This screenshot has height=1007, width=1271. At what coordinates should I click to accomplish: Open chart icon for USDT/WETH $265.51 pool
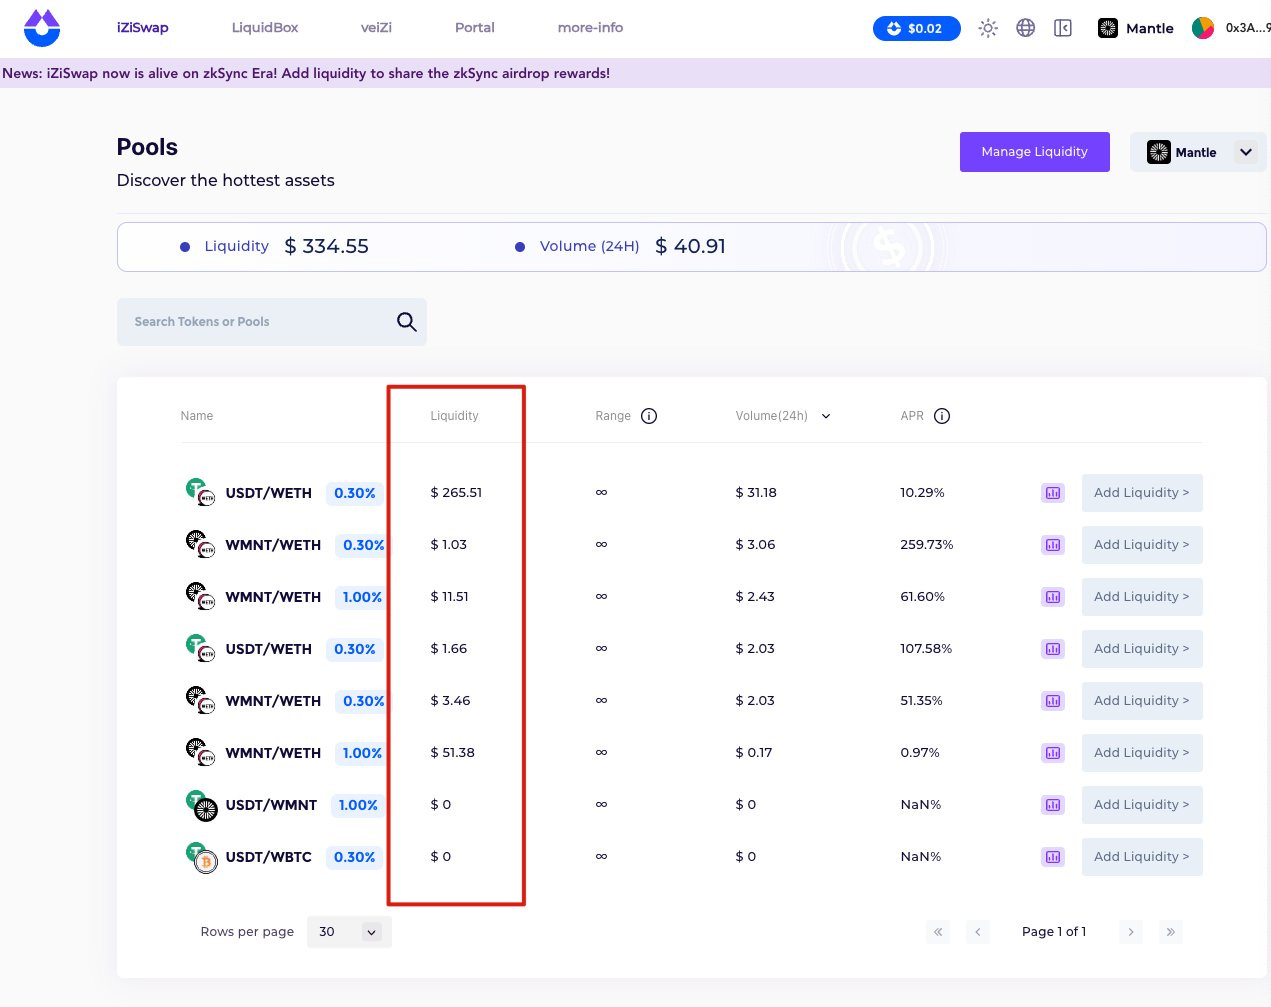[x=1053, y=493]
